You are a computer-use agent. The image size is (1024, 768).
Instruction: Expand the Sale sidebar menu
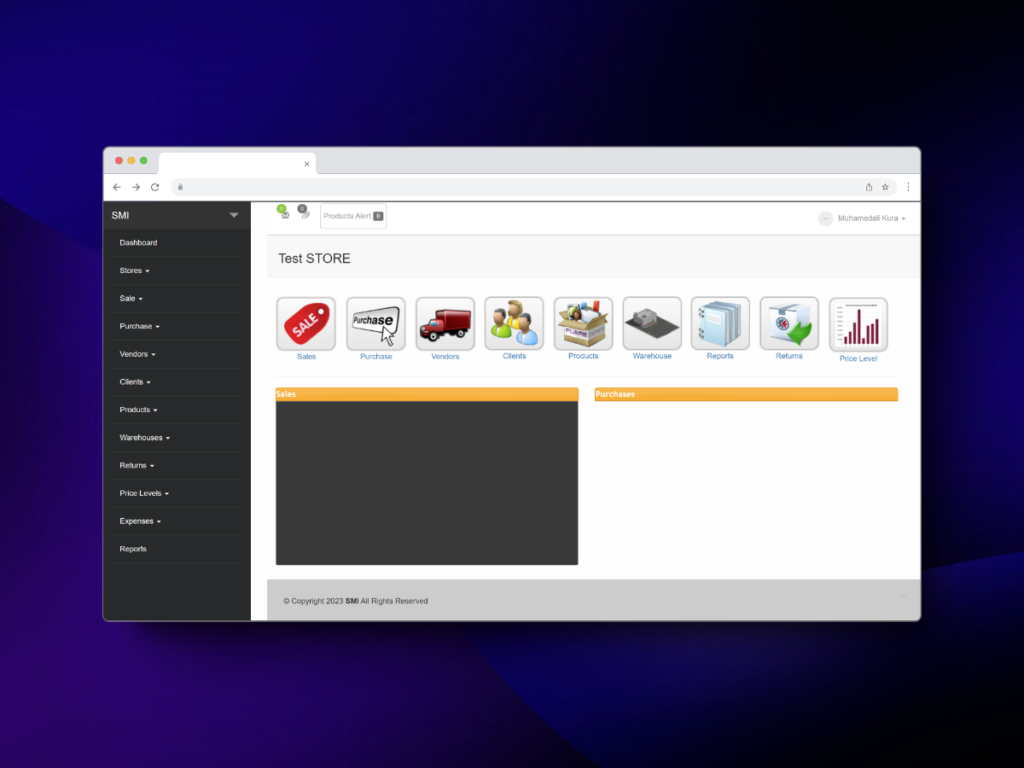click(x=131, y=298)
